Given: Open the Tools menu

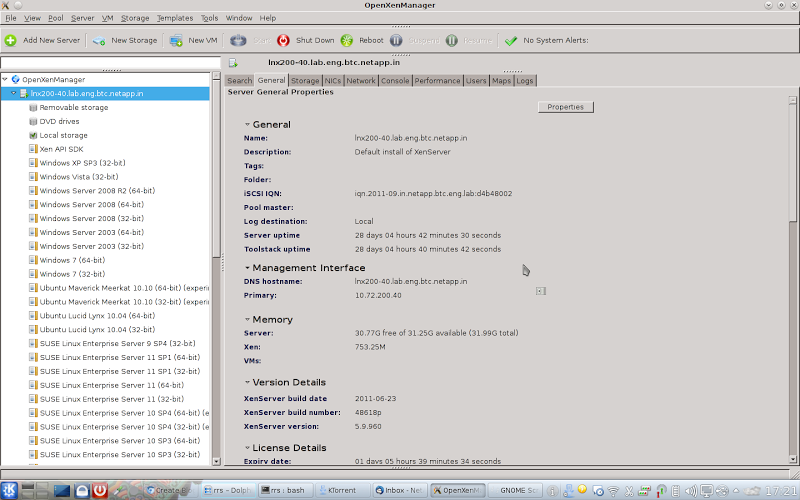Looking at the screenshot, I should [x=209, y=18].
